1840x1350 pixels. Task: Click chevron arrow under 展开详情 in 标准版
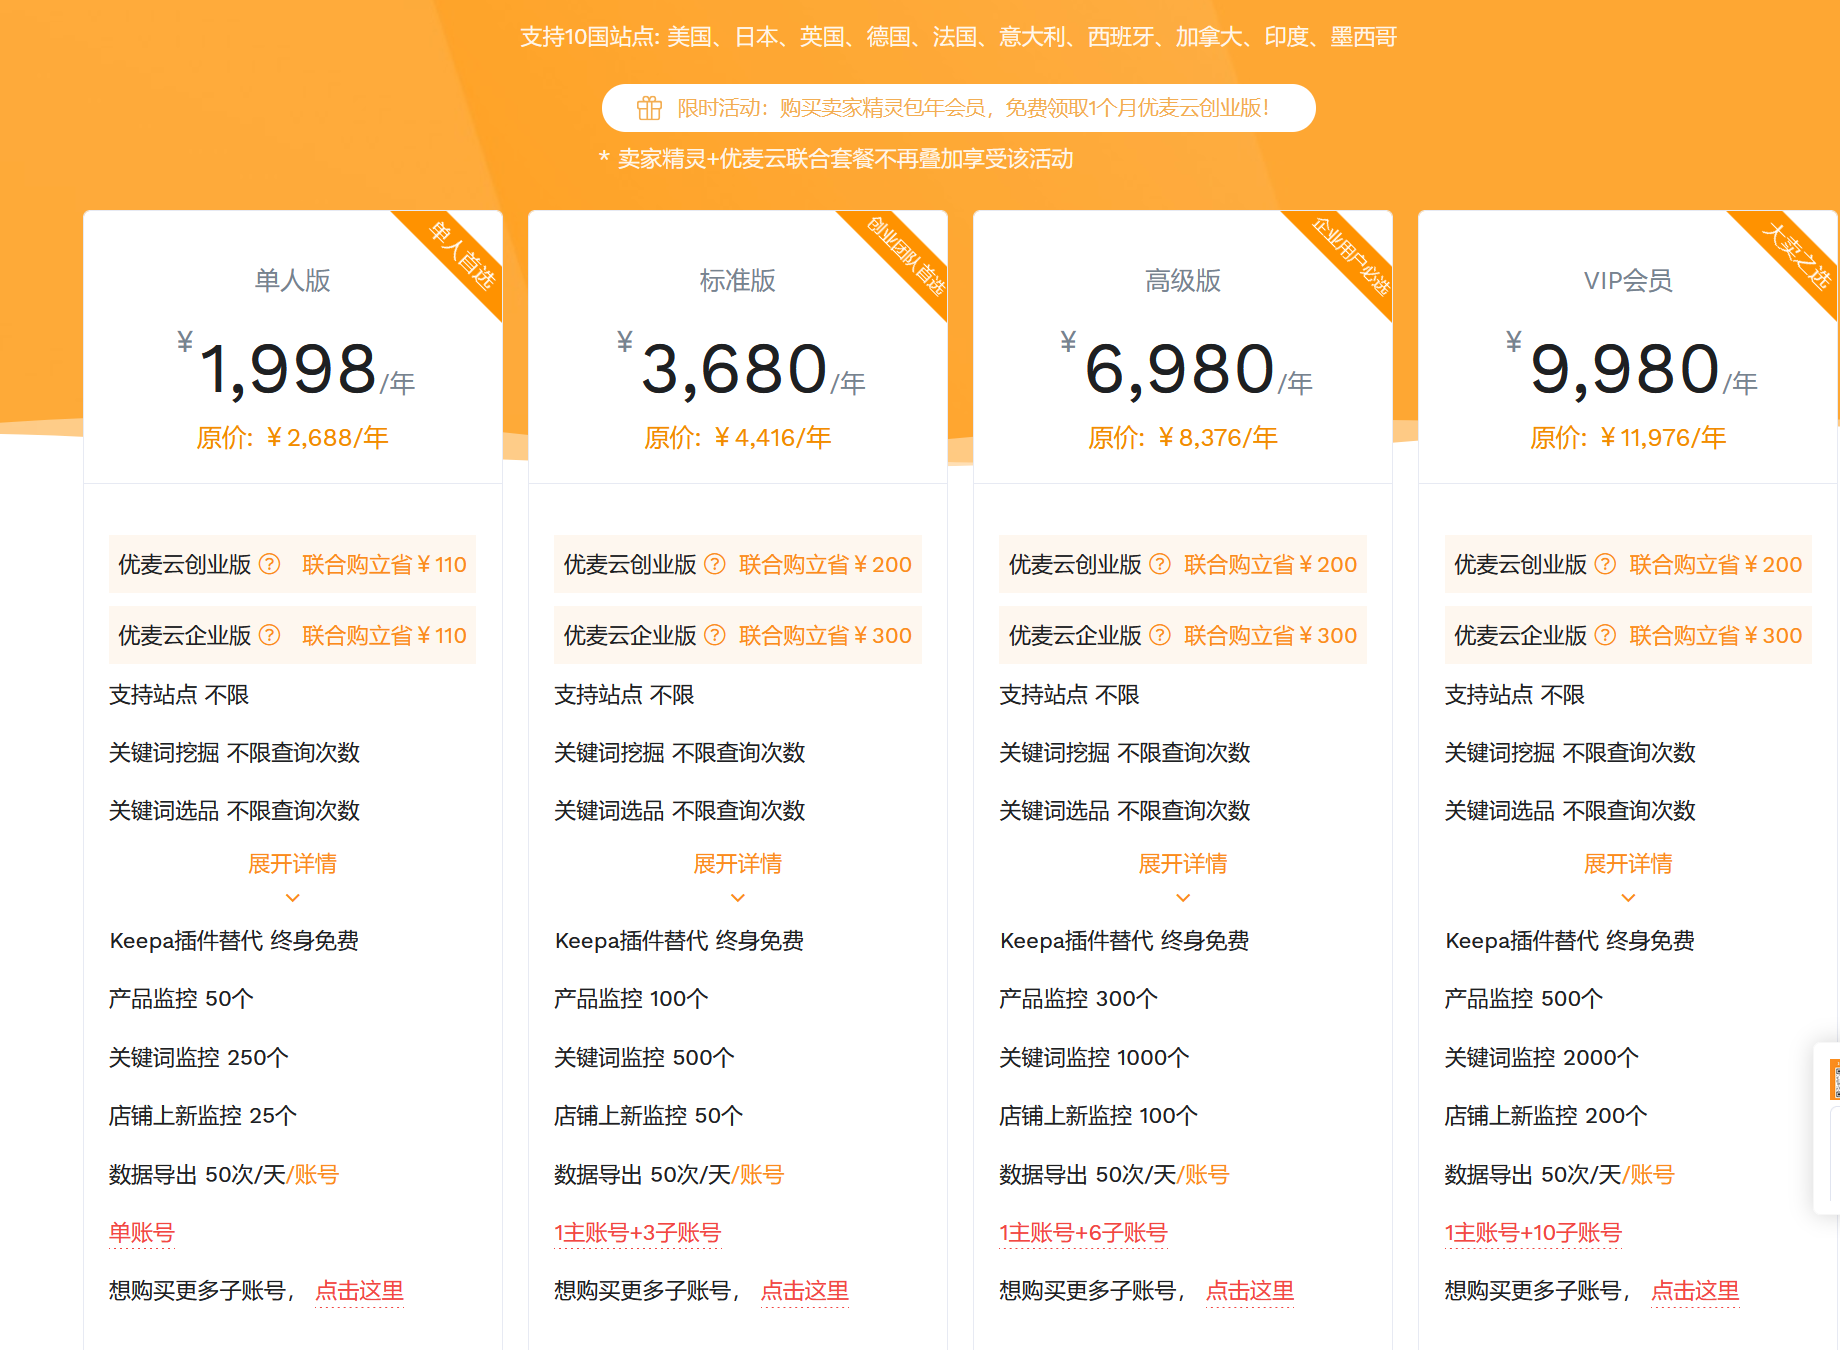click(x=738, y=898)
